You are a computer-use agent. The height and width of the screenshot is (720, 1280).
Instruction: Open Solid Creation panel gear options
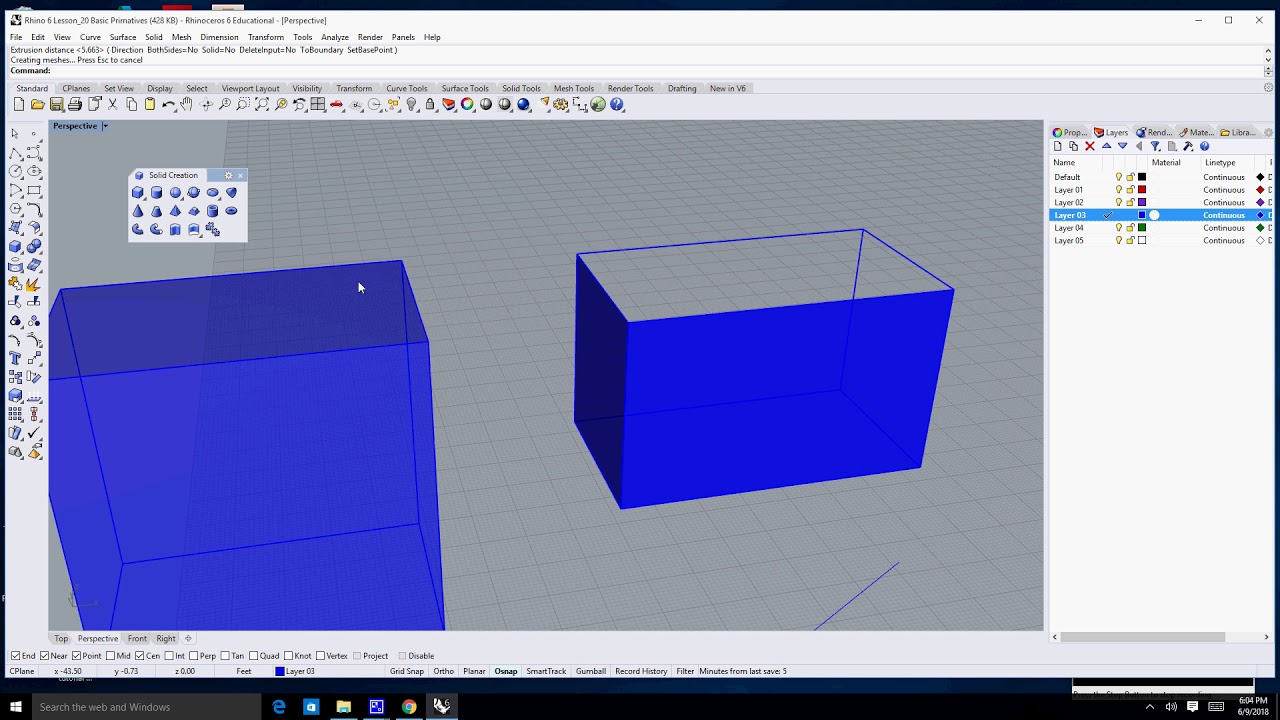click(x=228, y=175)
